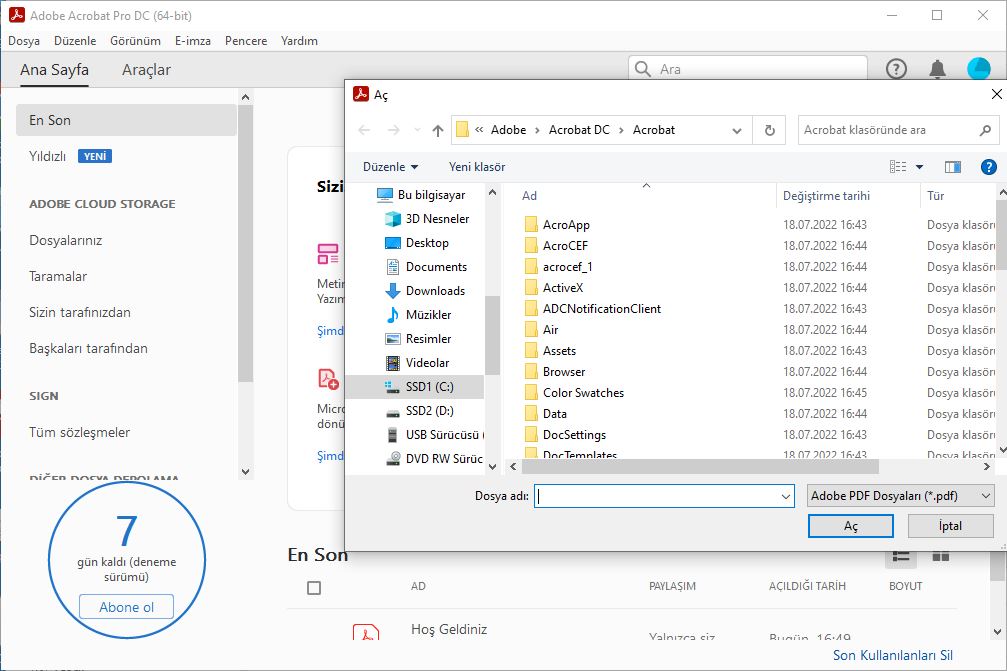Select Documents in navigation tree

(426, 266)
